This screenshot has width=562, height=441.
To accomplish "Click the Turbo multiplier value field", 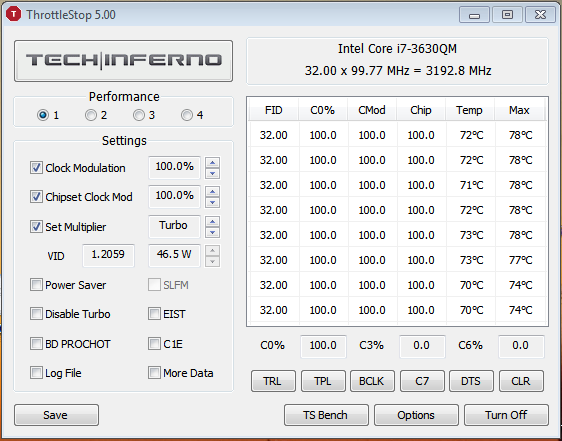I will 174,226.
